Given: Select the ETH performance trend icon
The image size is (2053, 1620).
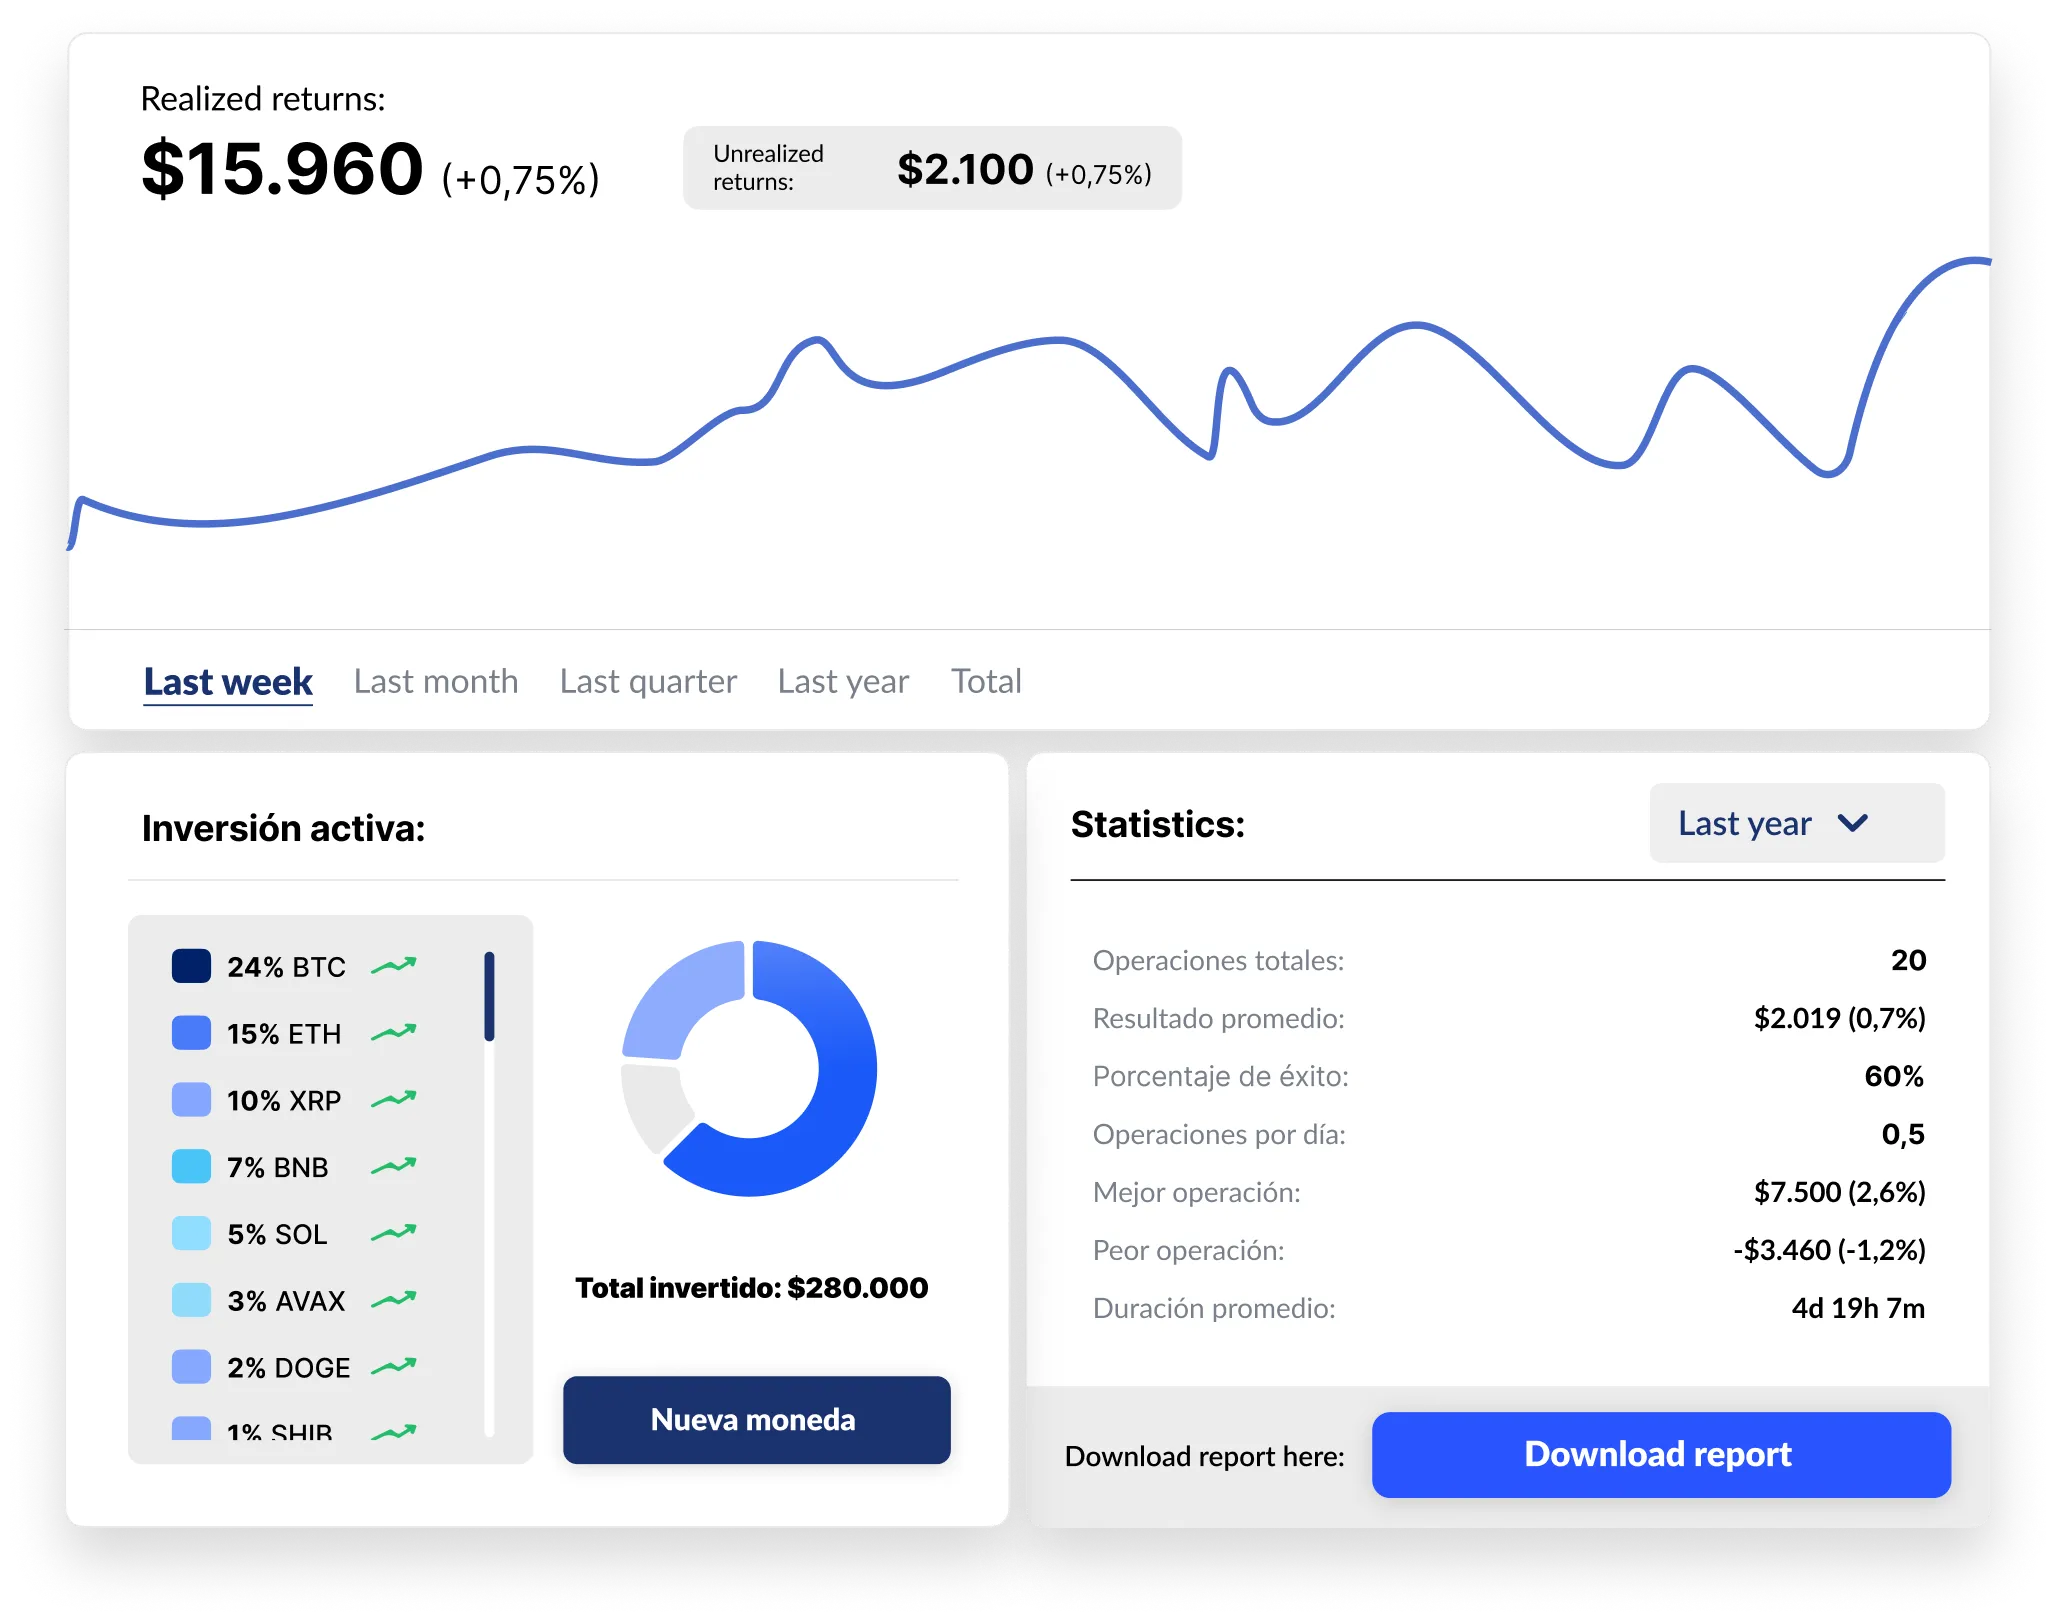Looking at the screenshot, I should pos(394,1033).
